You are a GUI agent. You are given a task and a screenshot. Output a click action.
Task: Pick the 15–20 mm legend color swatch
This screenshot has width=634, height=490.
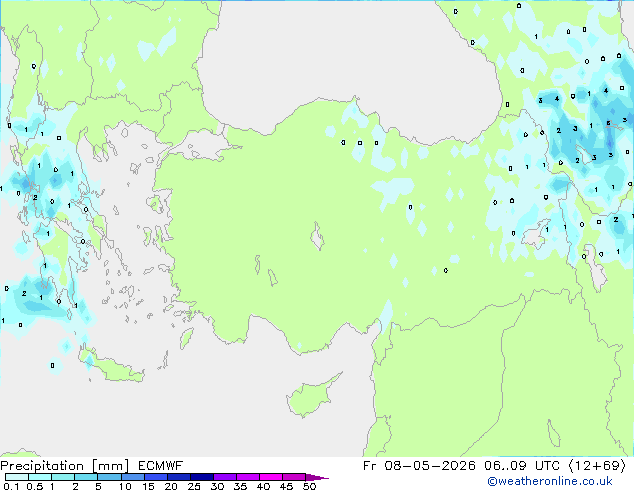[x=155, y=477]
